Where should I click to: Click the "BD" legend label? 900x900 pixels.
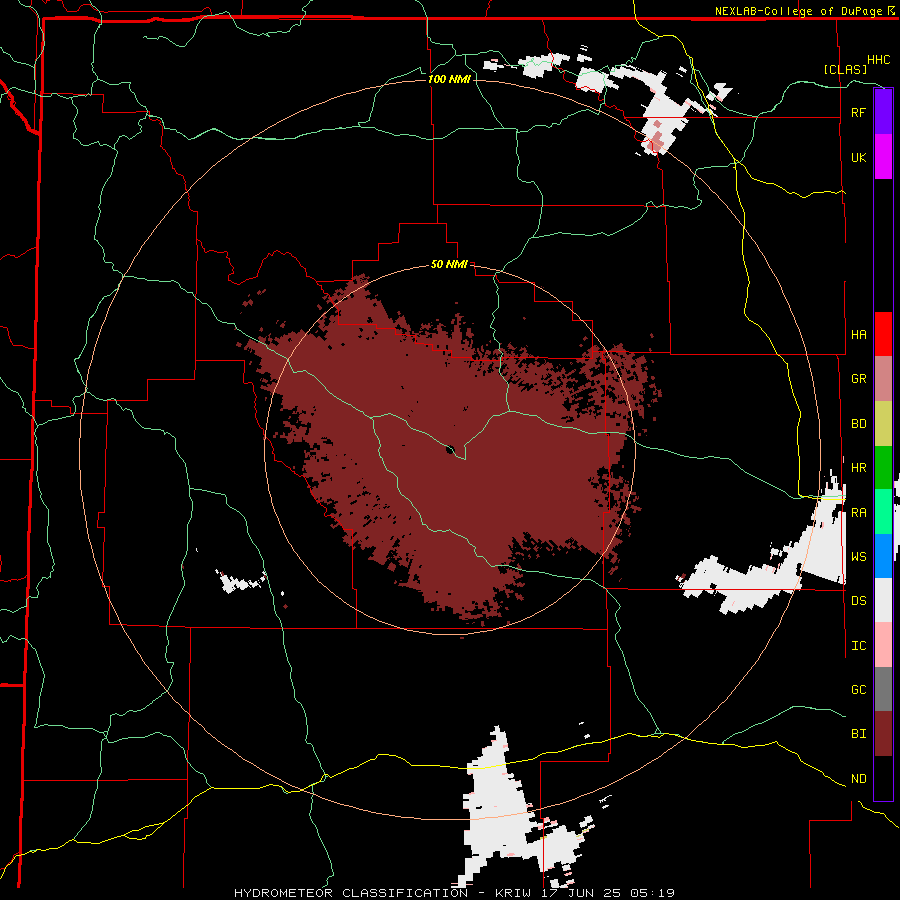click(858, 424)
